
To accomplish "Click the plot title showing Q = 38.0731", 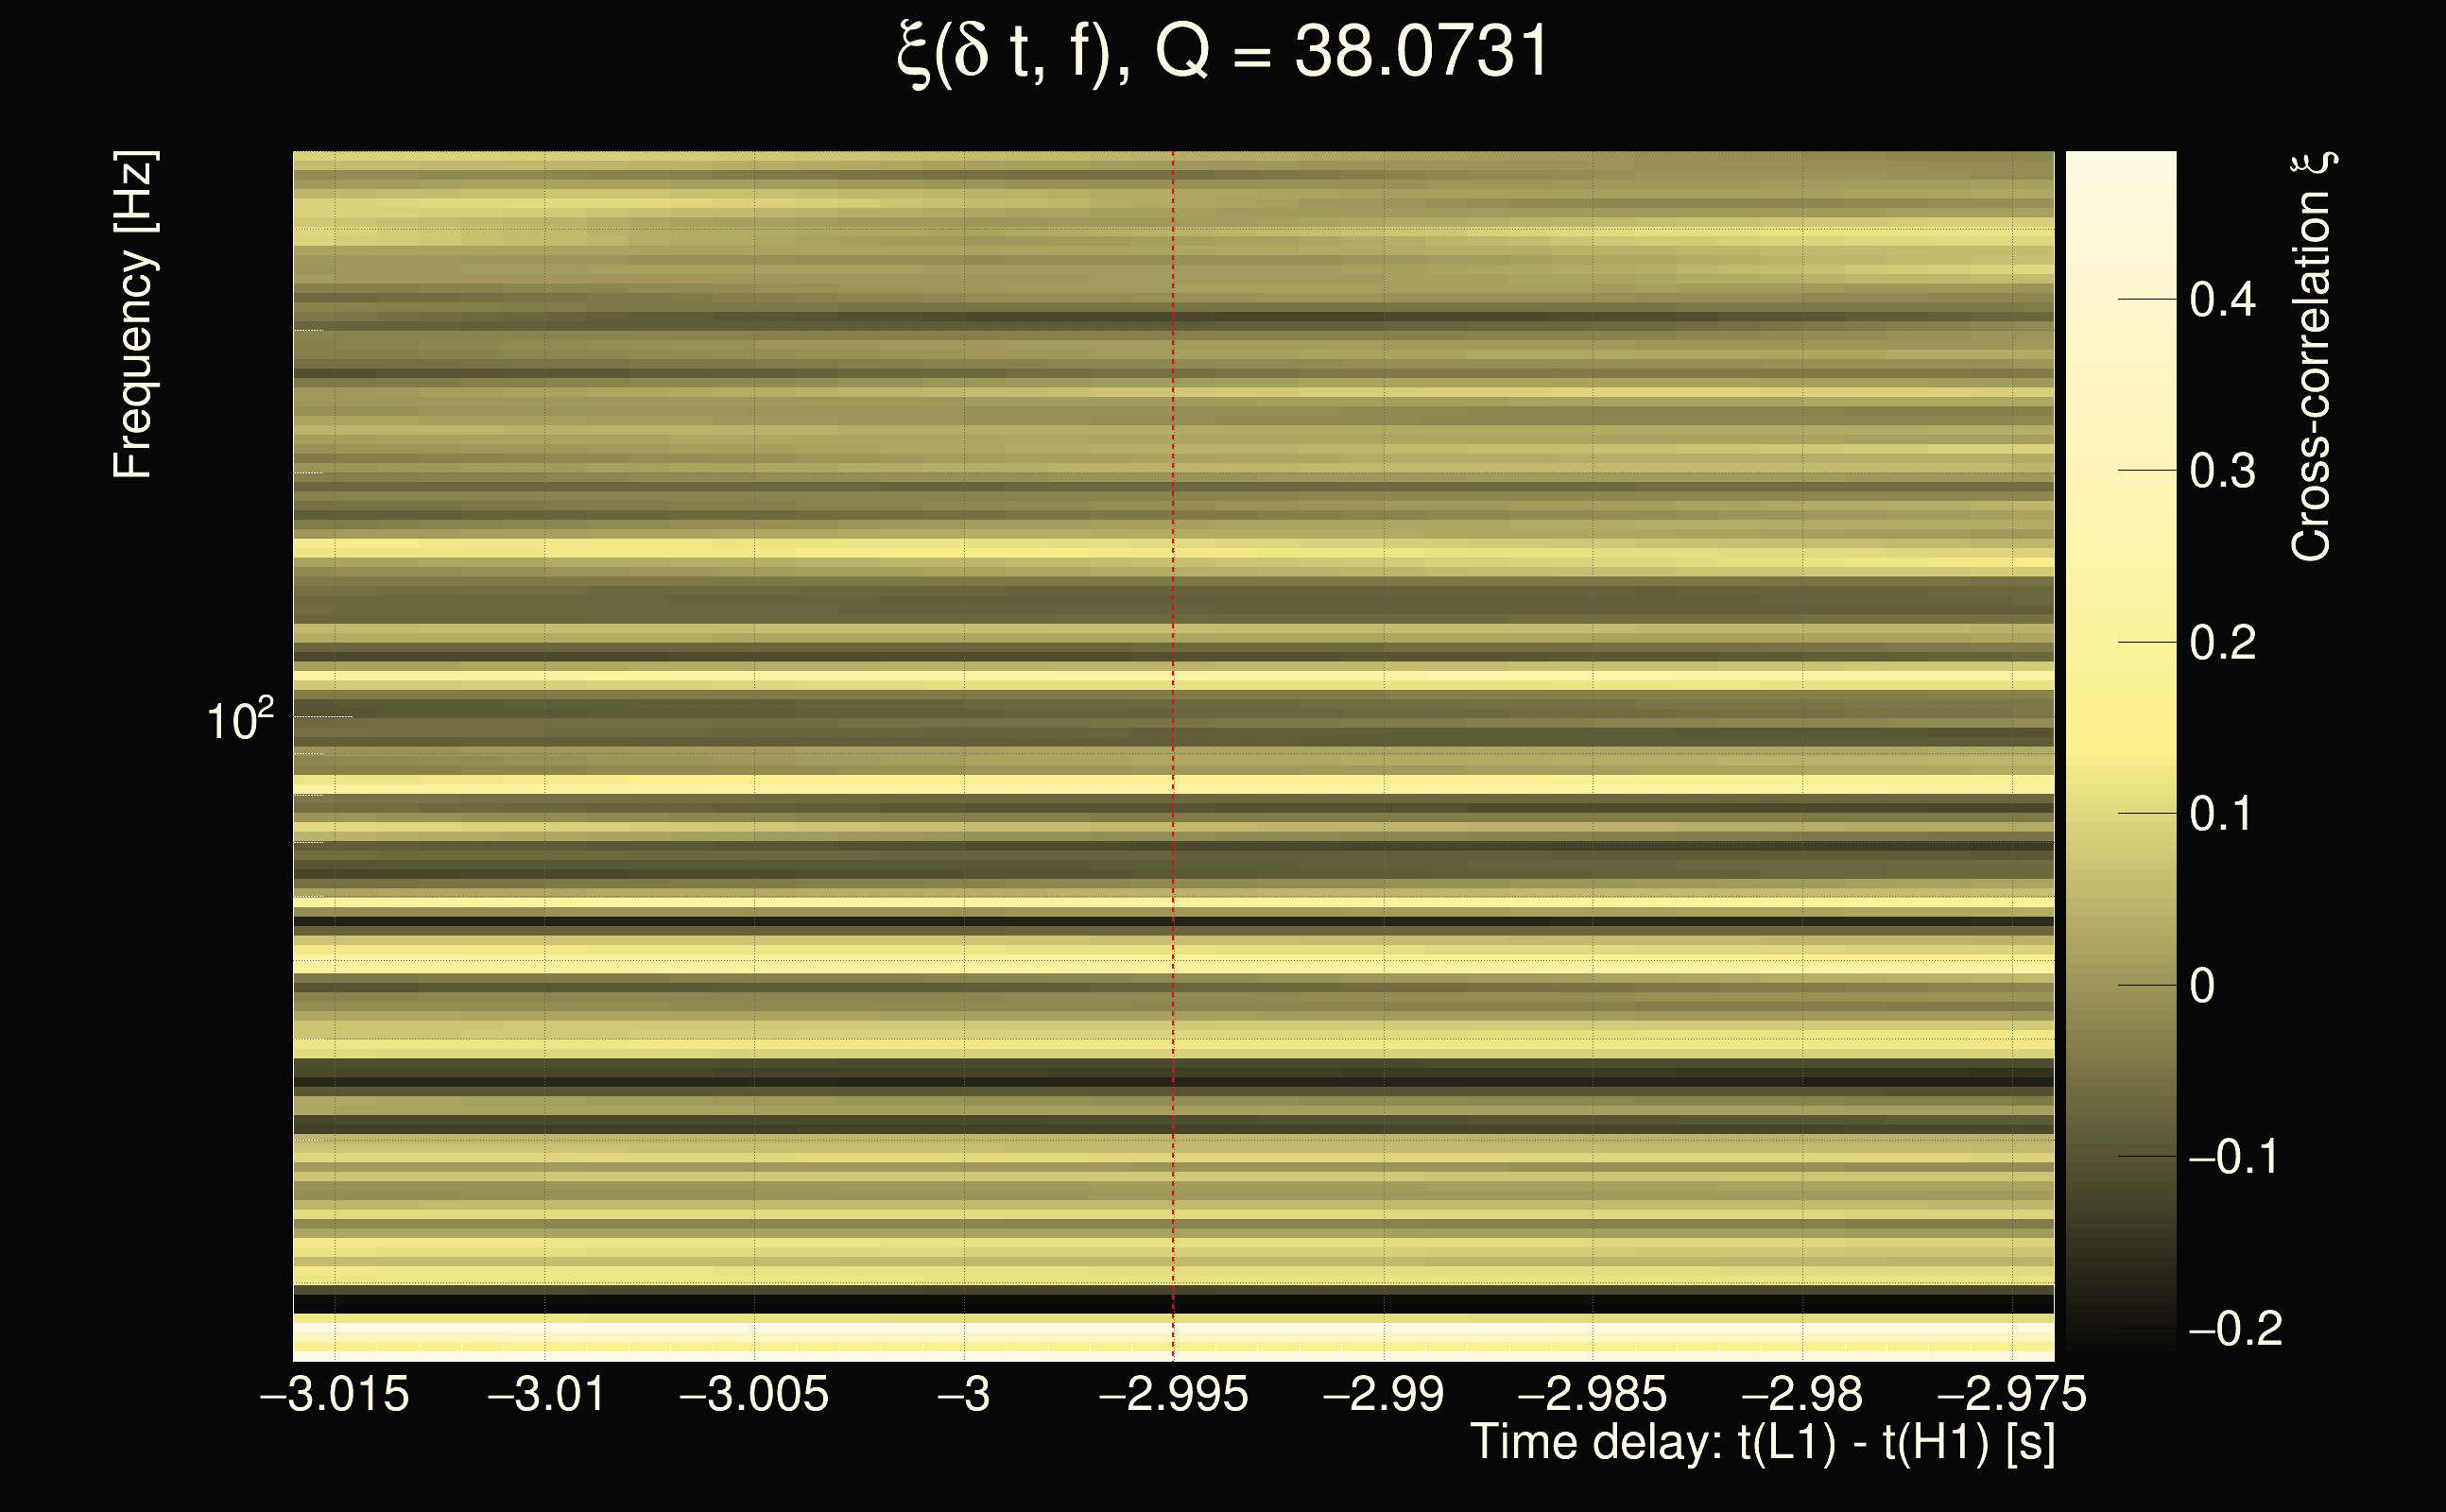I will click(1222, 52).
